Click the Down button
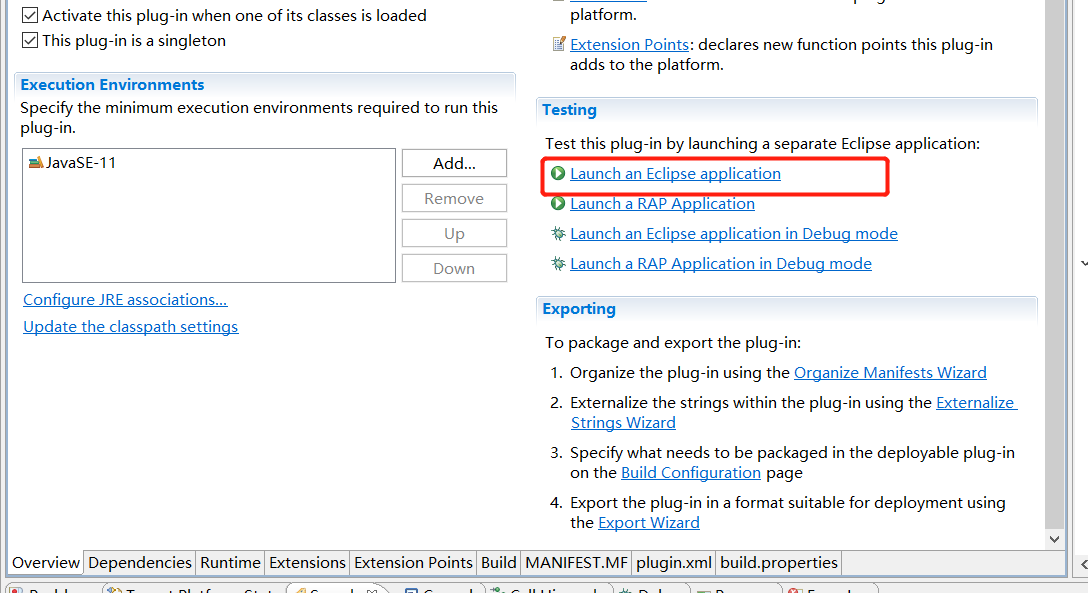The height and width of the screenshot is (593, 1088). 454,268
